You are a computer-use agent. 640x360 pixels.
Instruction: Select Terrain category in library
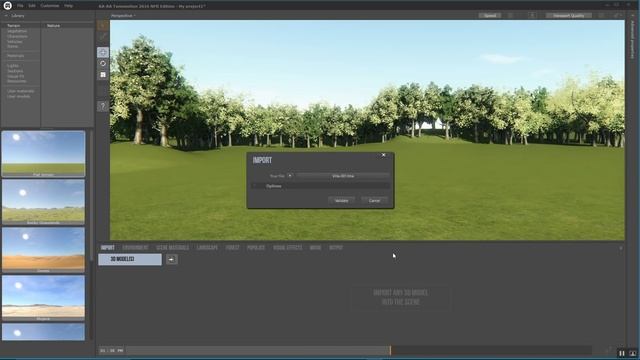pos(13,26)
